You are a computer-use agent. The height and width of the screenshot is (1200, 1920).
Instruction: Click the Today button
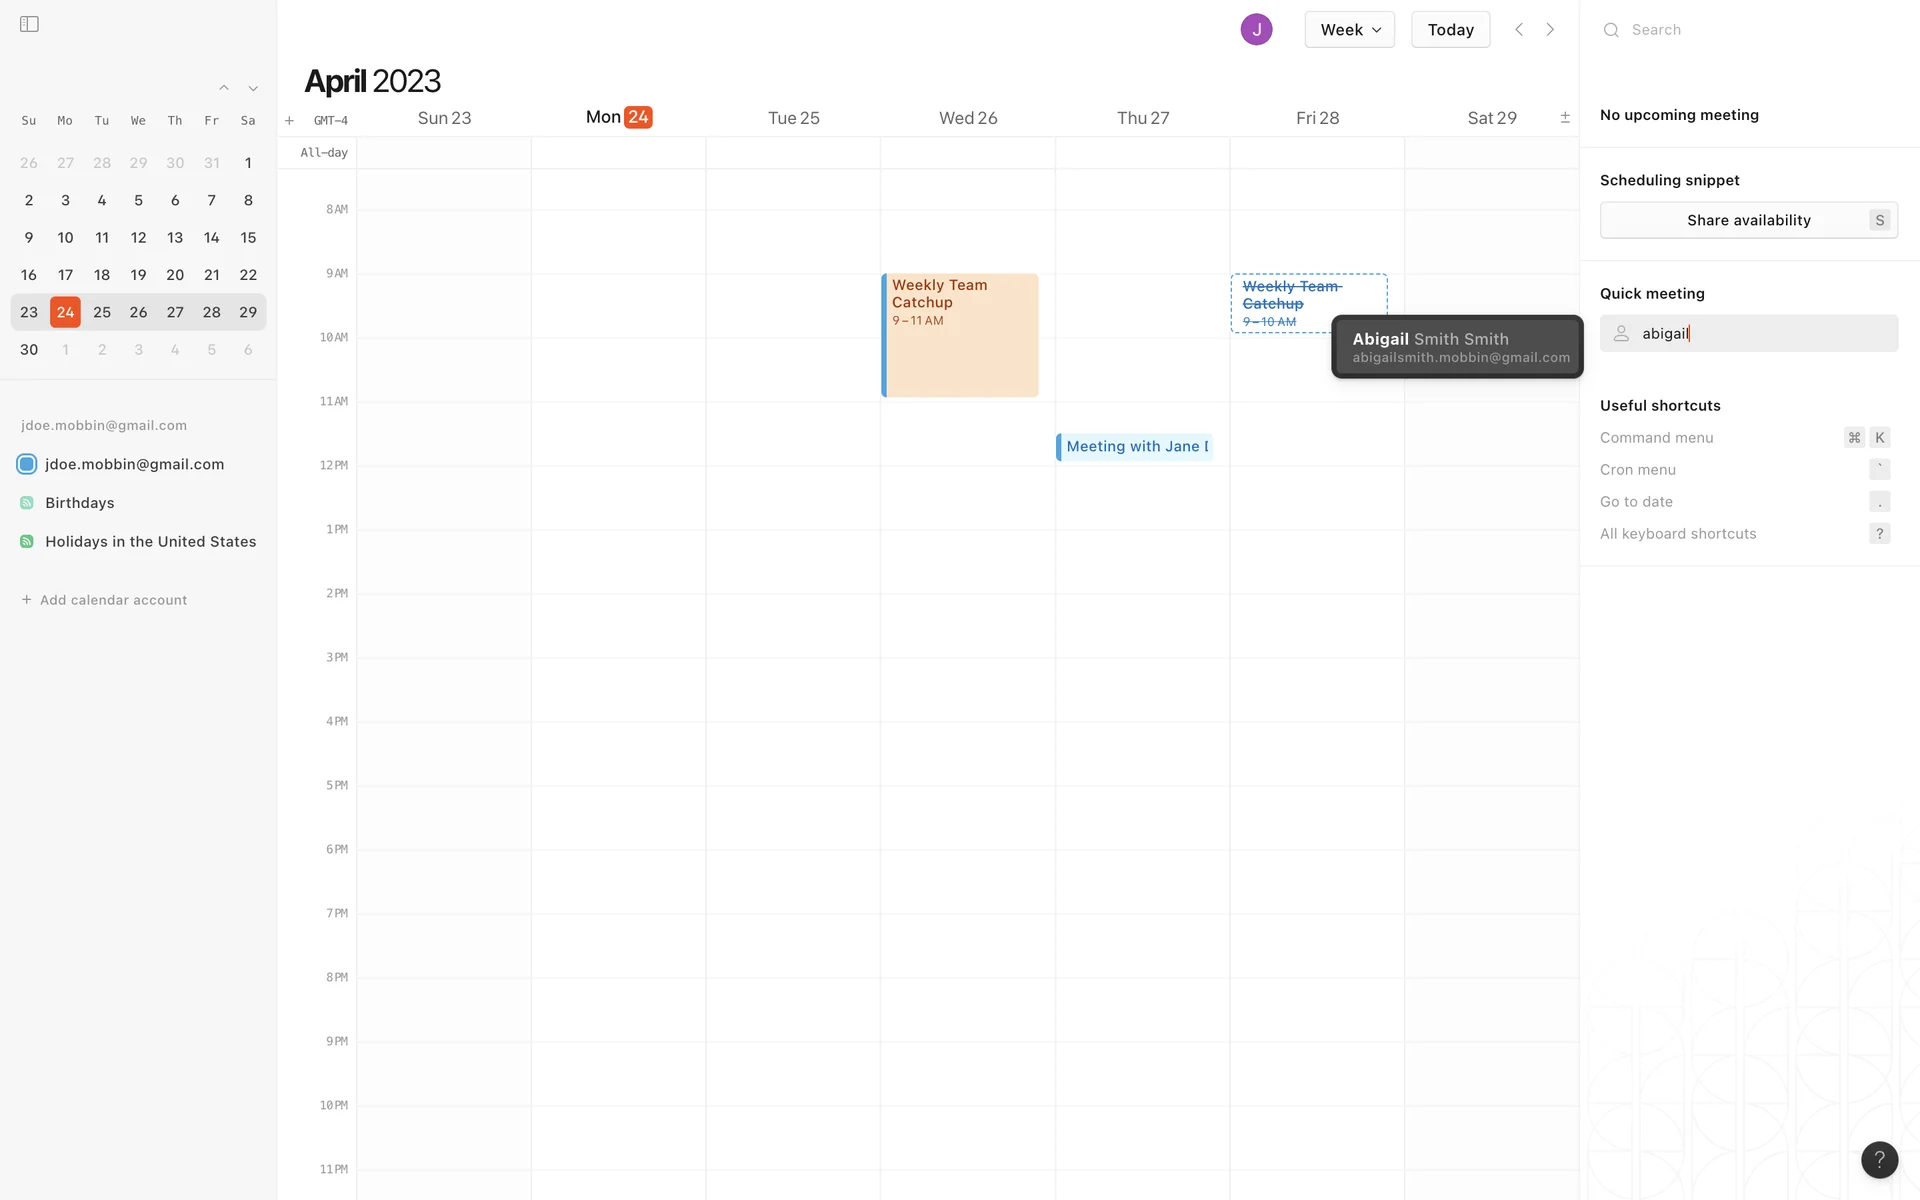click(1450, 29)
